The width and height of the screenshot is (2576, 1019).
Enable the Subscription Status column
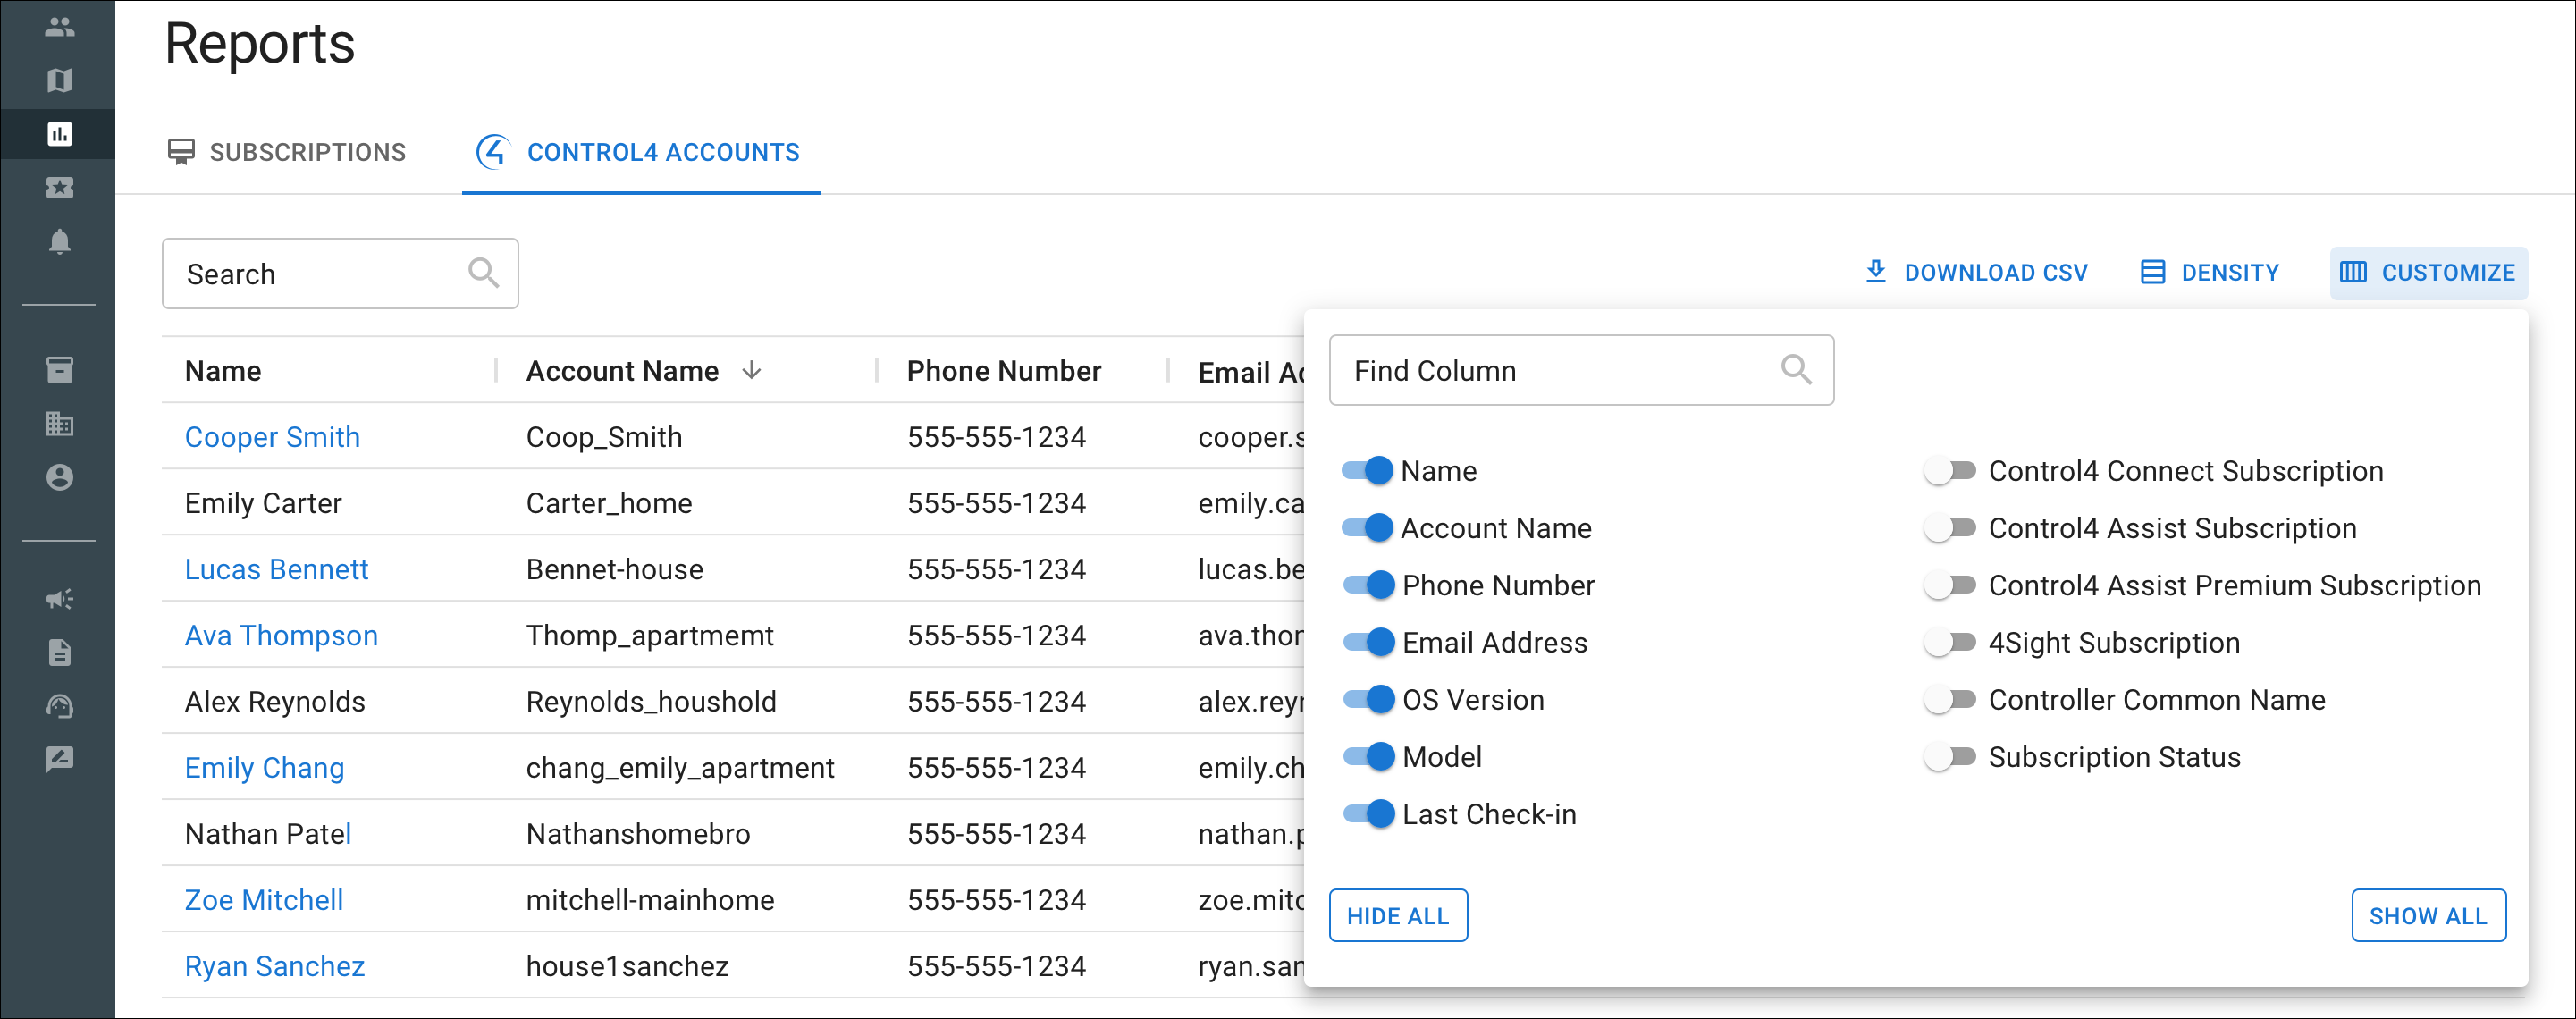click(x=1949, y=756)
